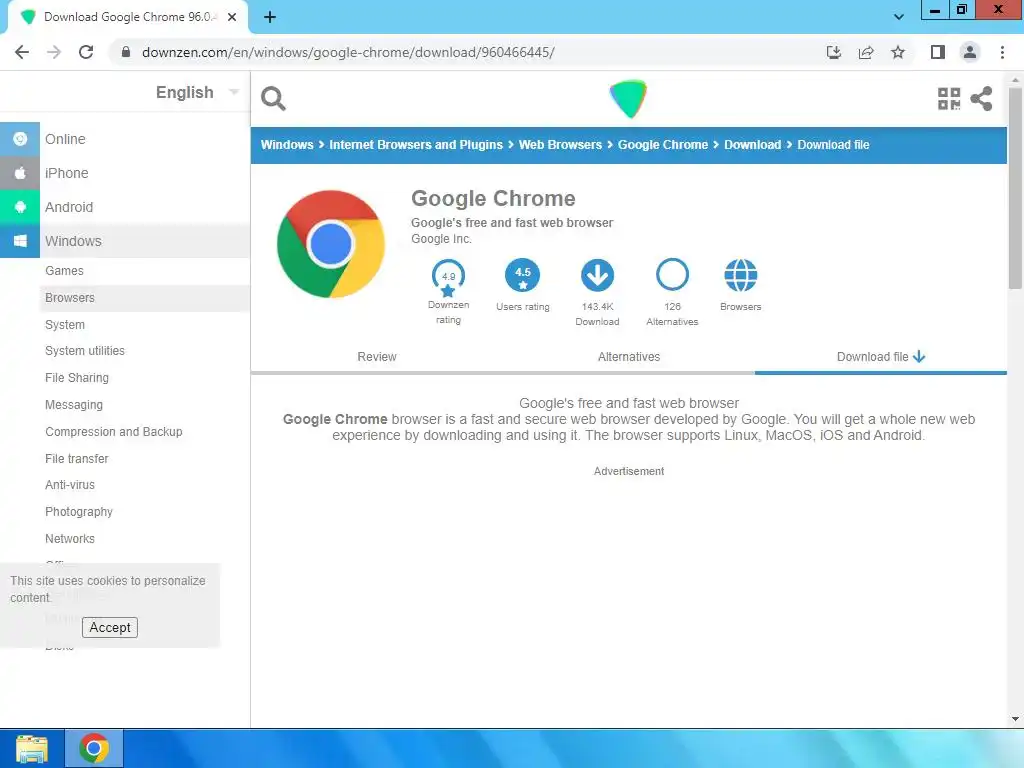Expand the English language dropdown

coord(198,92)
